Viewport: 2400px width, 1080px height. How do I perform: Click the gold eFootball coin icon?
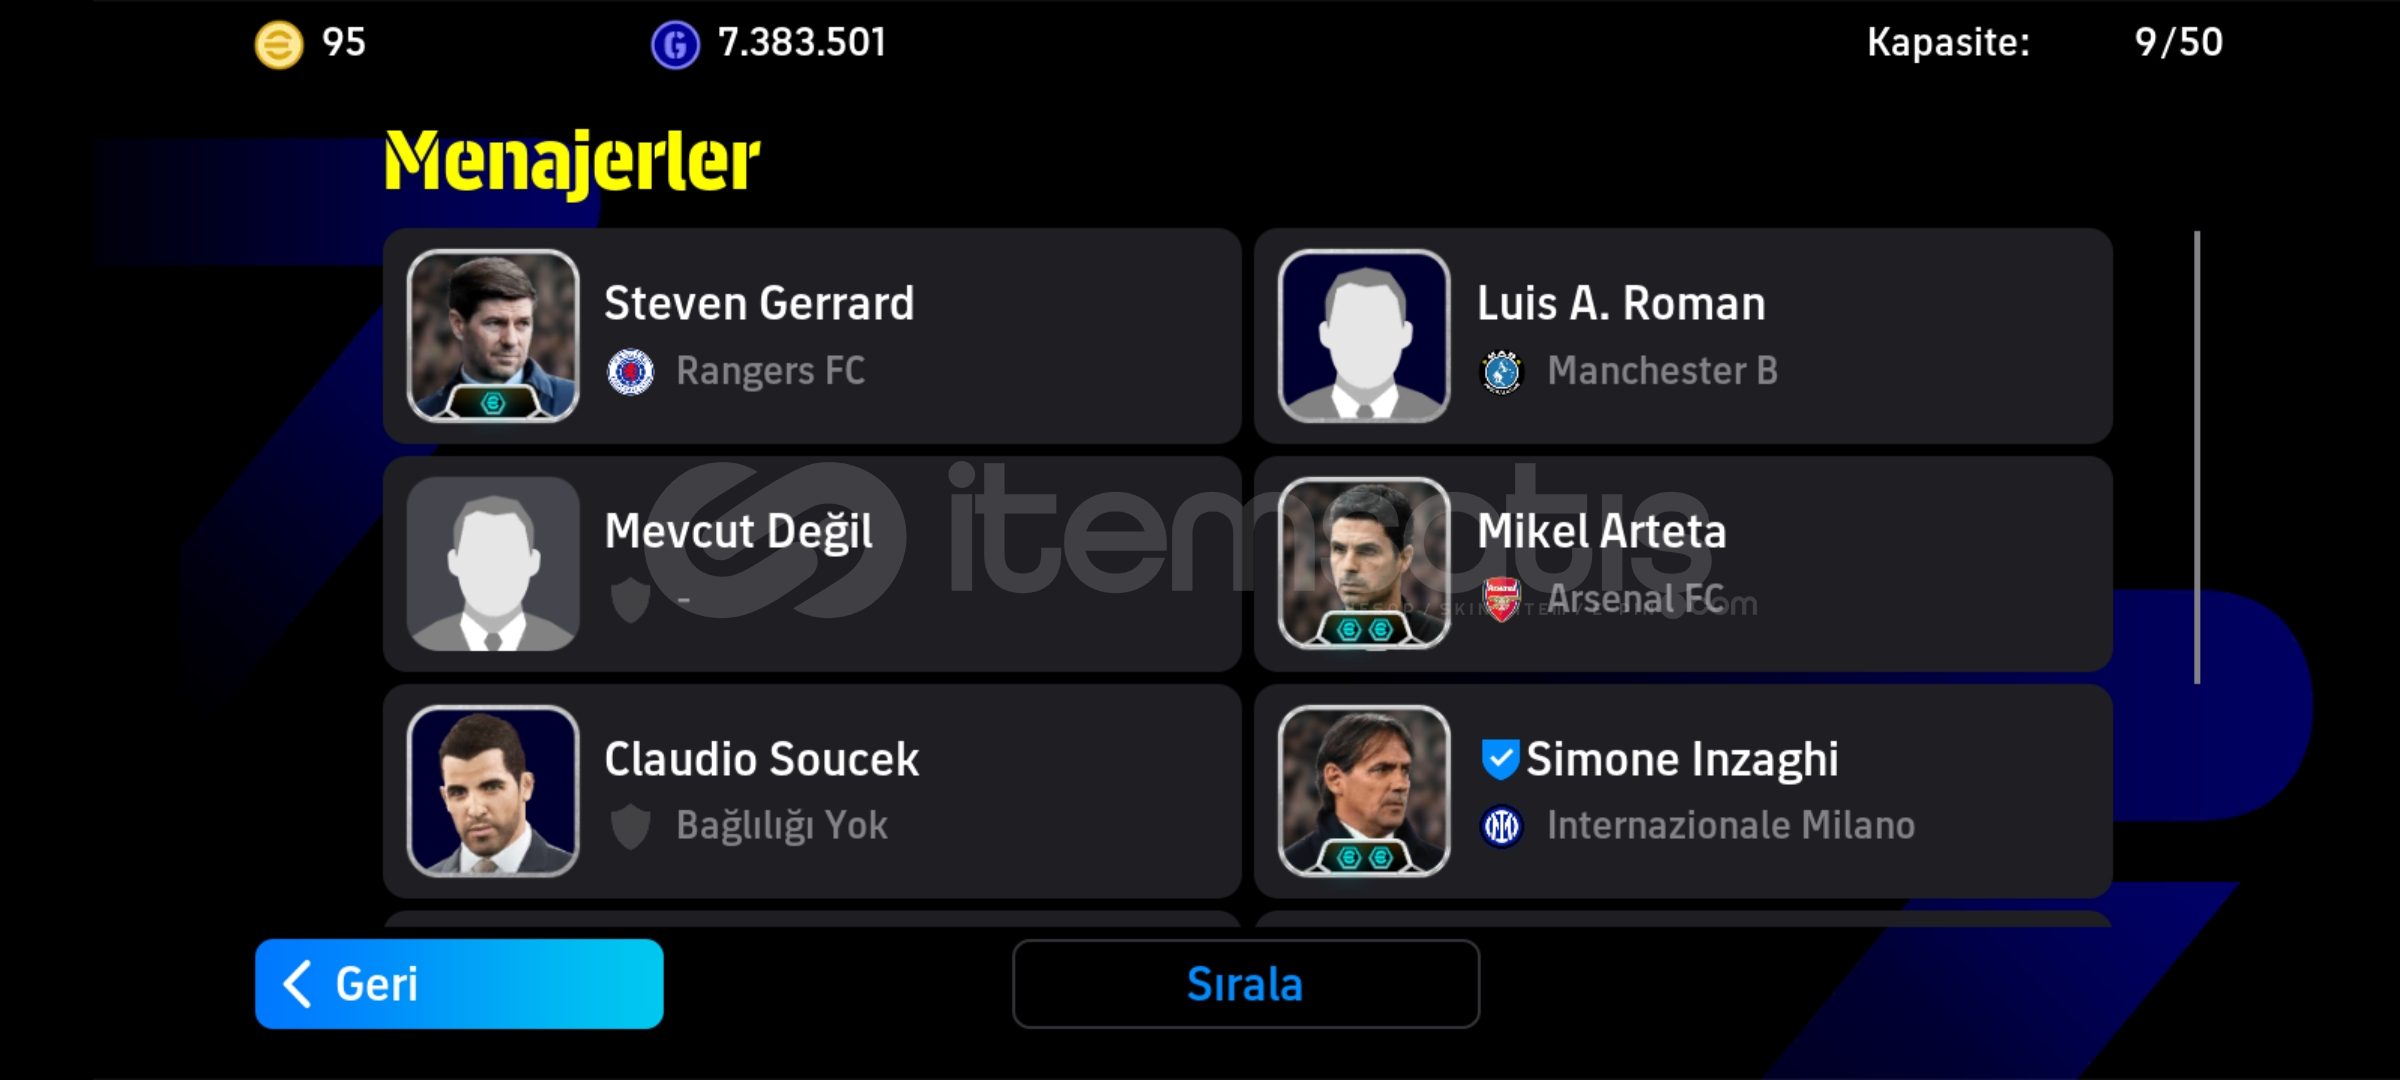coord(279,45)
